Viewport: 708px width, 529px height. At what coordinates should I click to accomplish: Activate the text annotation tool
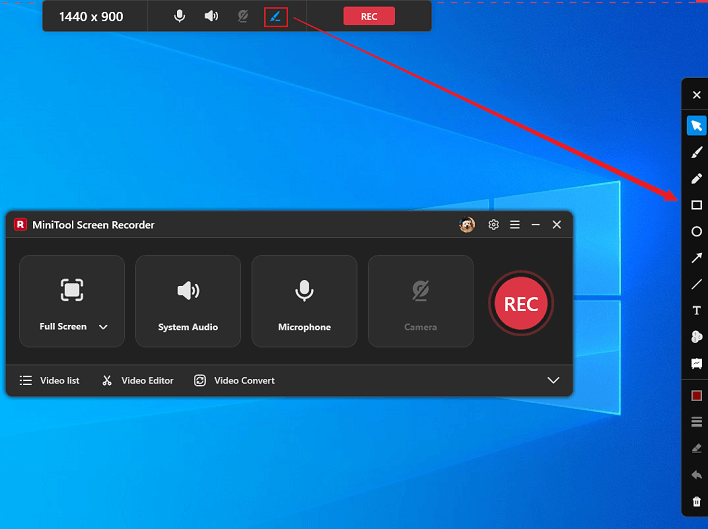click(696, 311)
